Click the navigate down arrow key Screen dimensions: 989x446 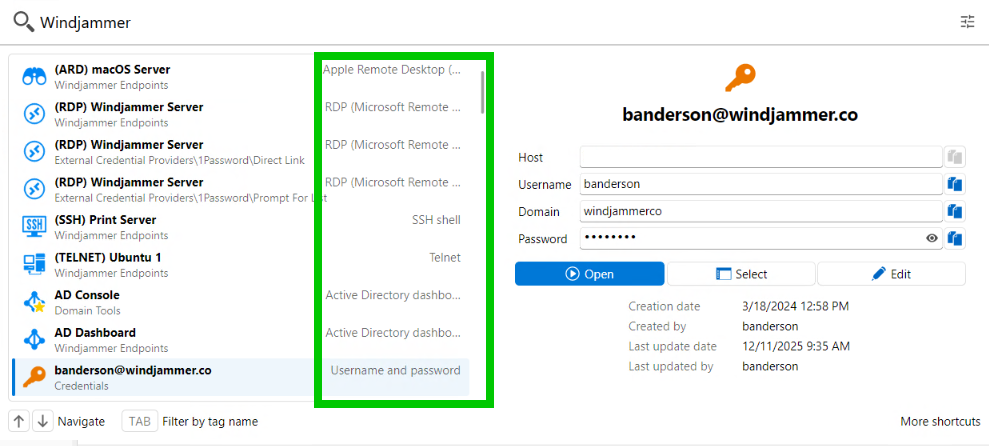click(x=43, y=421)
